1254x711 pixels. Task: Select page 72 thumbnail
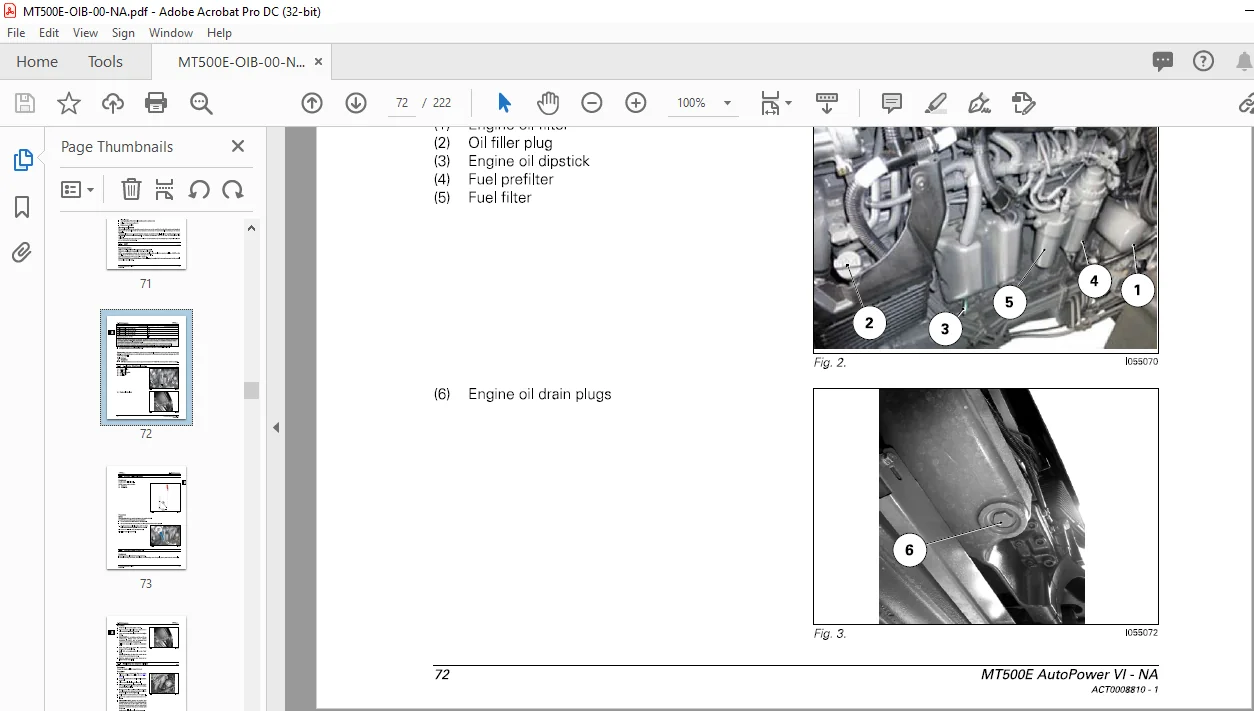coord(146,367)
